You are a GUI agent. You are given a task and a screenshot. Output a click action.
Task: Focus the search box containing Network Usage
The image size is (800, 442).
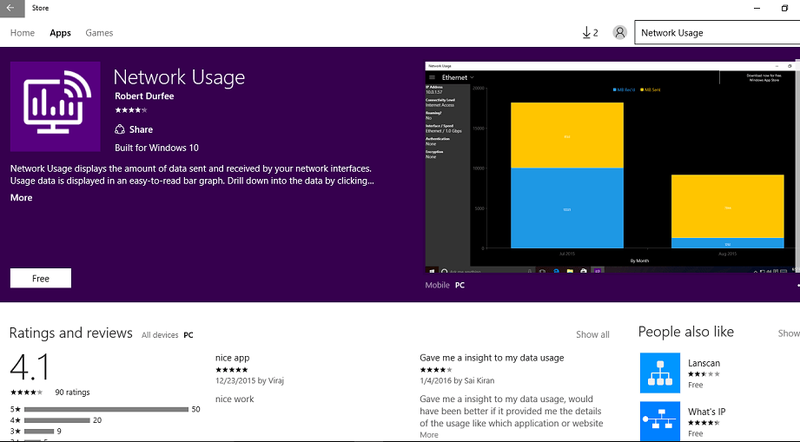(717, 33)
